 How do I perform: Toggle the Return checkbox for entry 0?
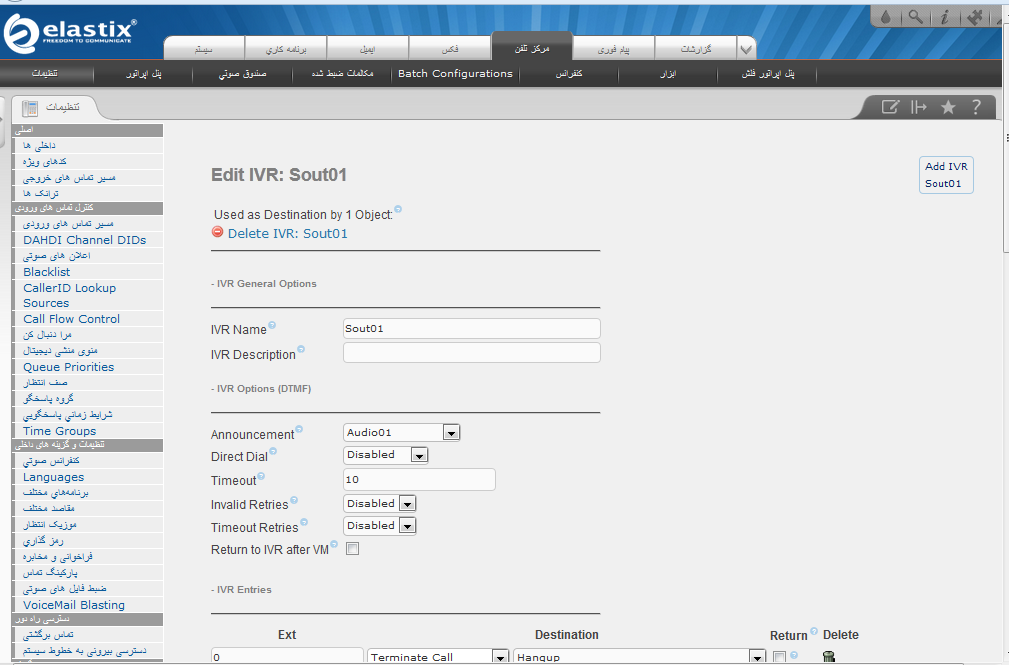click(779, 656)
